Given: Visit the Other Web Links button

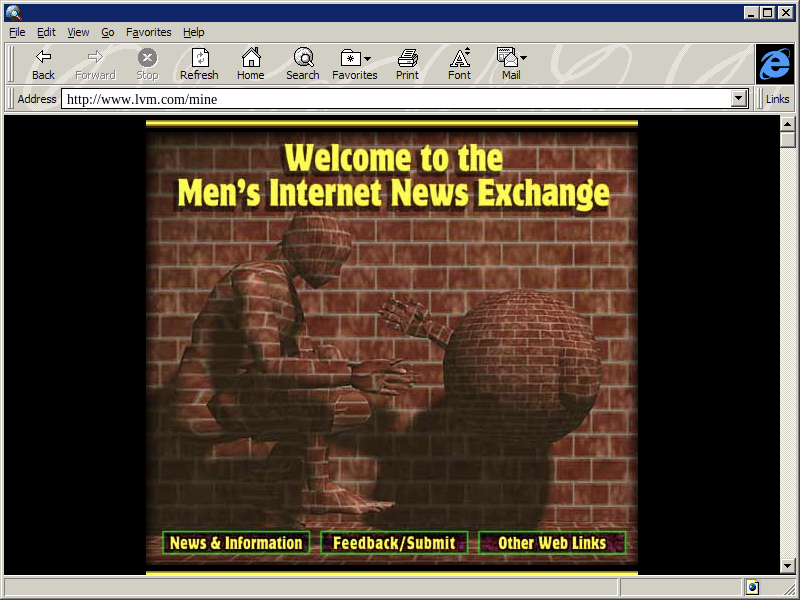Looking at the screenshot, I should (552, 543).
